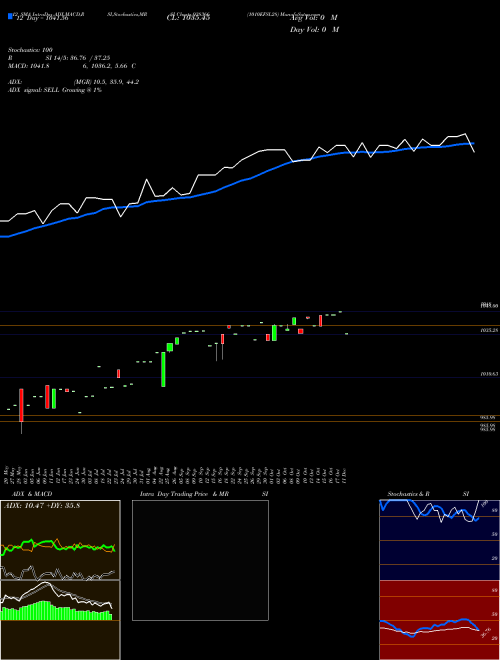This screenshot has height=660, width=500.
Task: Click the tall green candlestick in August
Action: pos(163,370)
